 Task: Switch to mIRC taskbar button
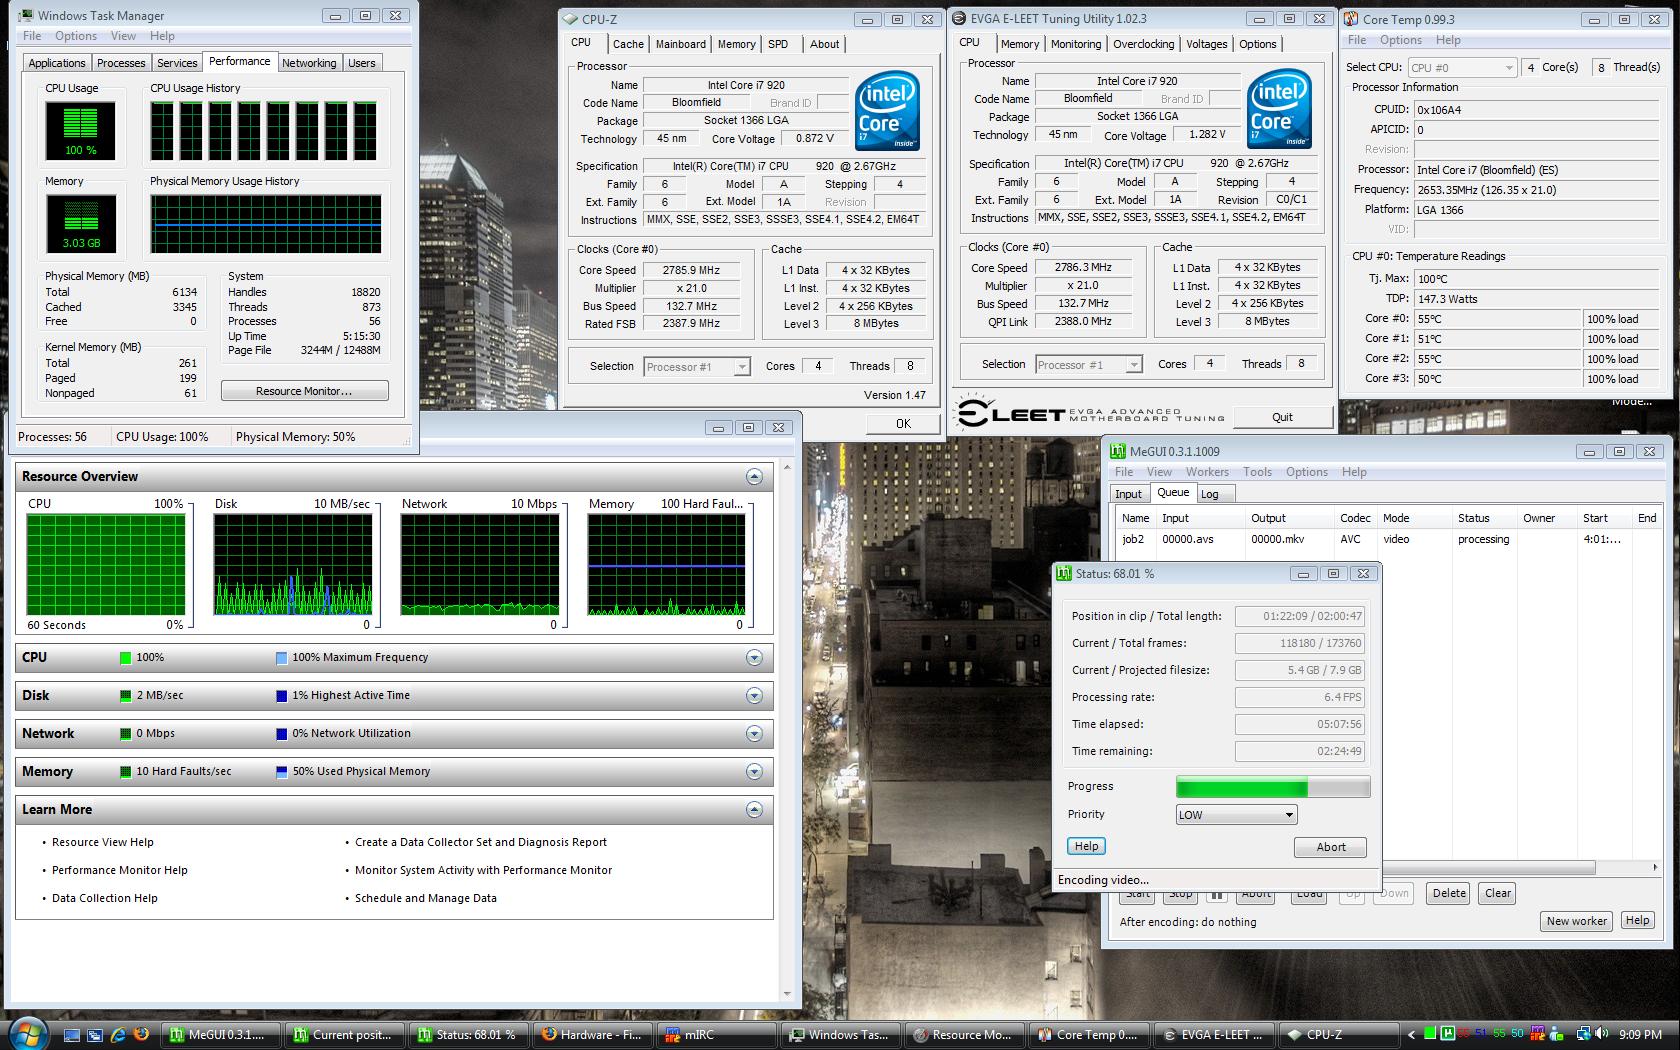(717, 1035)
